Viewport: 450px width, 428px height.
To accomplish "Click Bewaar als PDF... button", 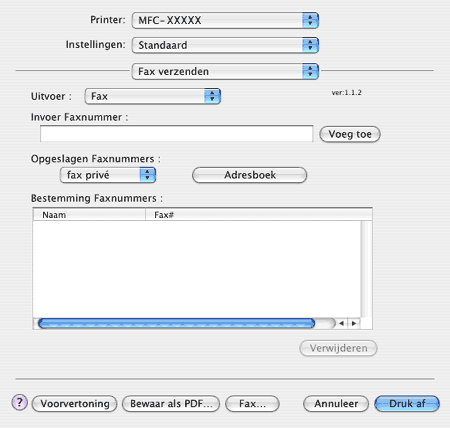I will pos(171,404).
